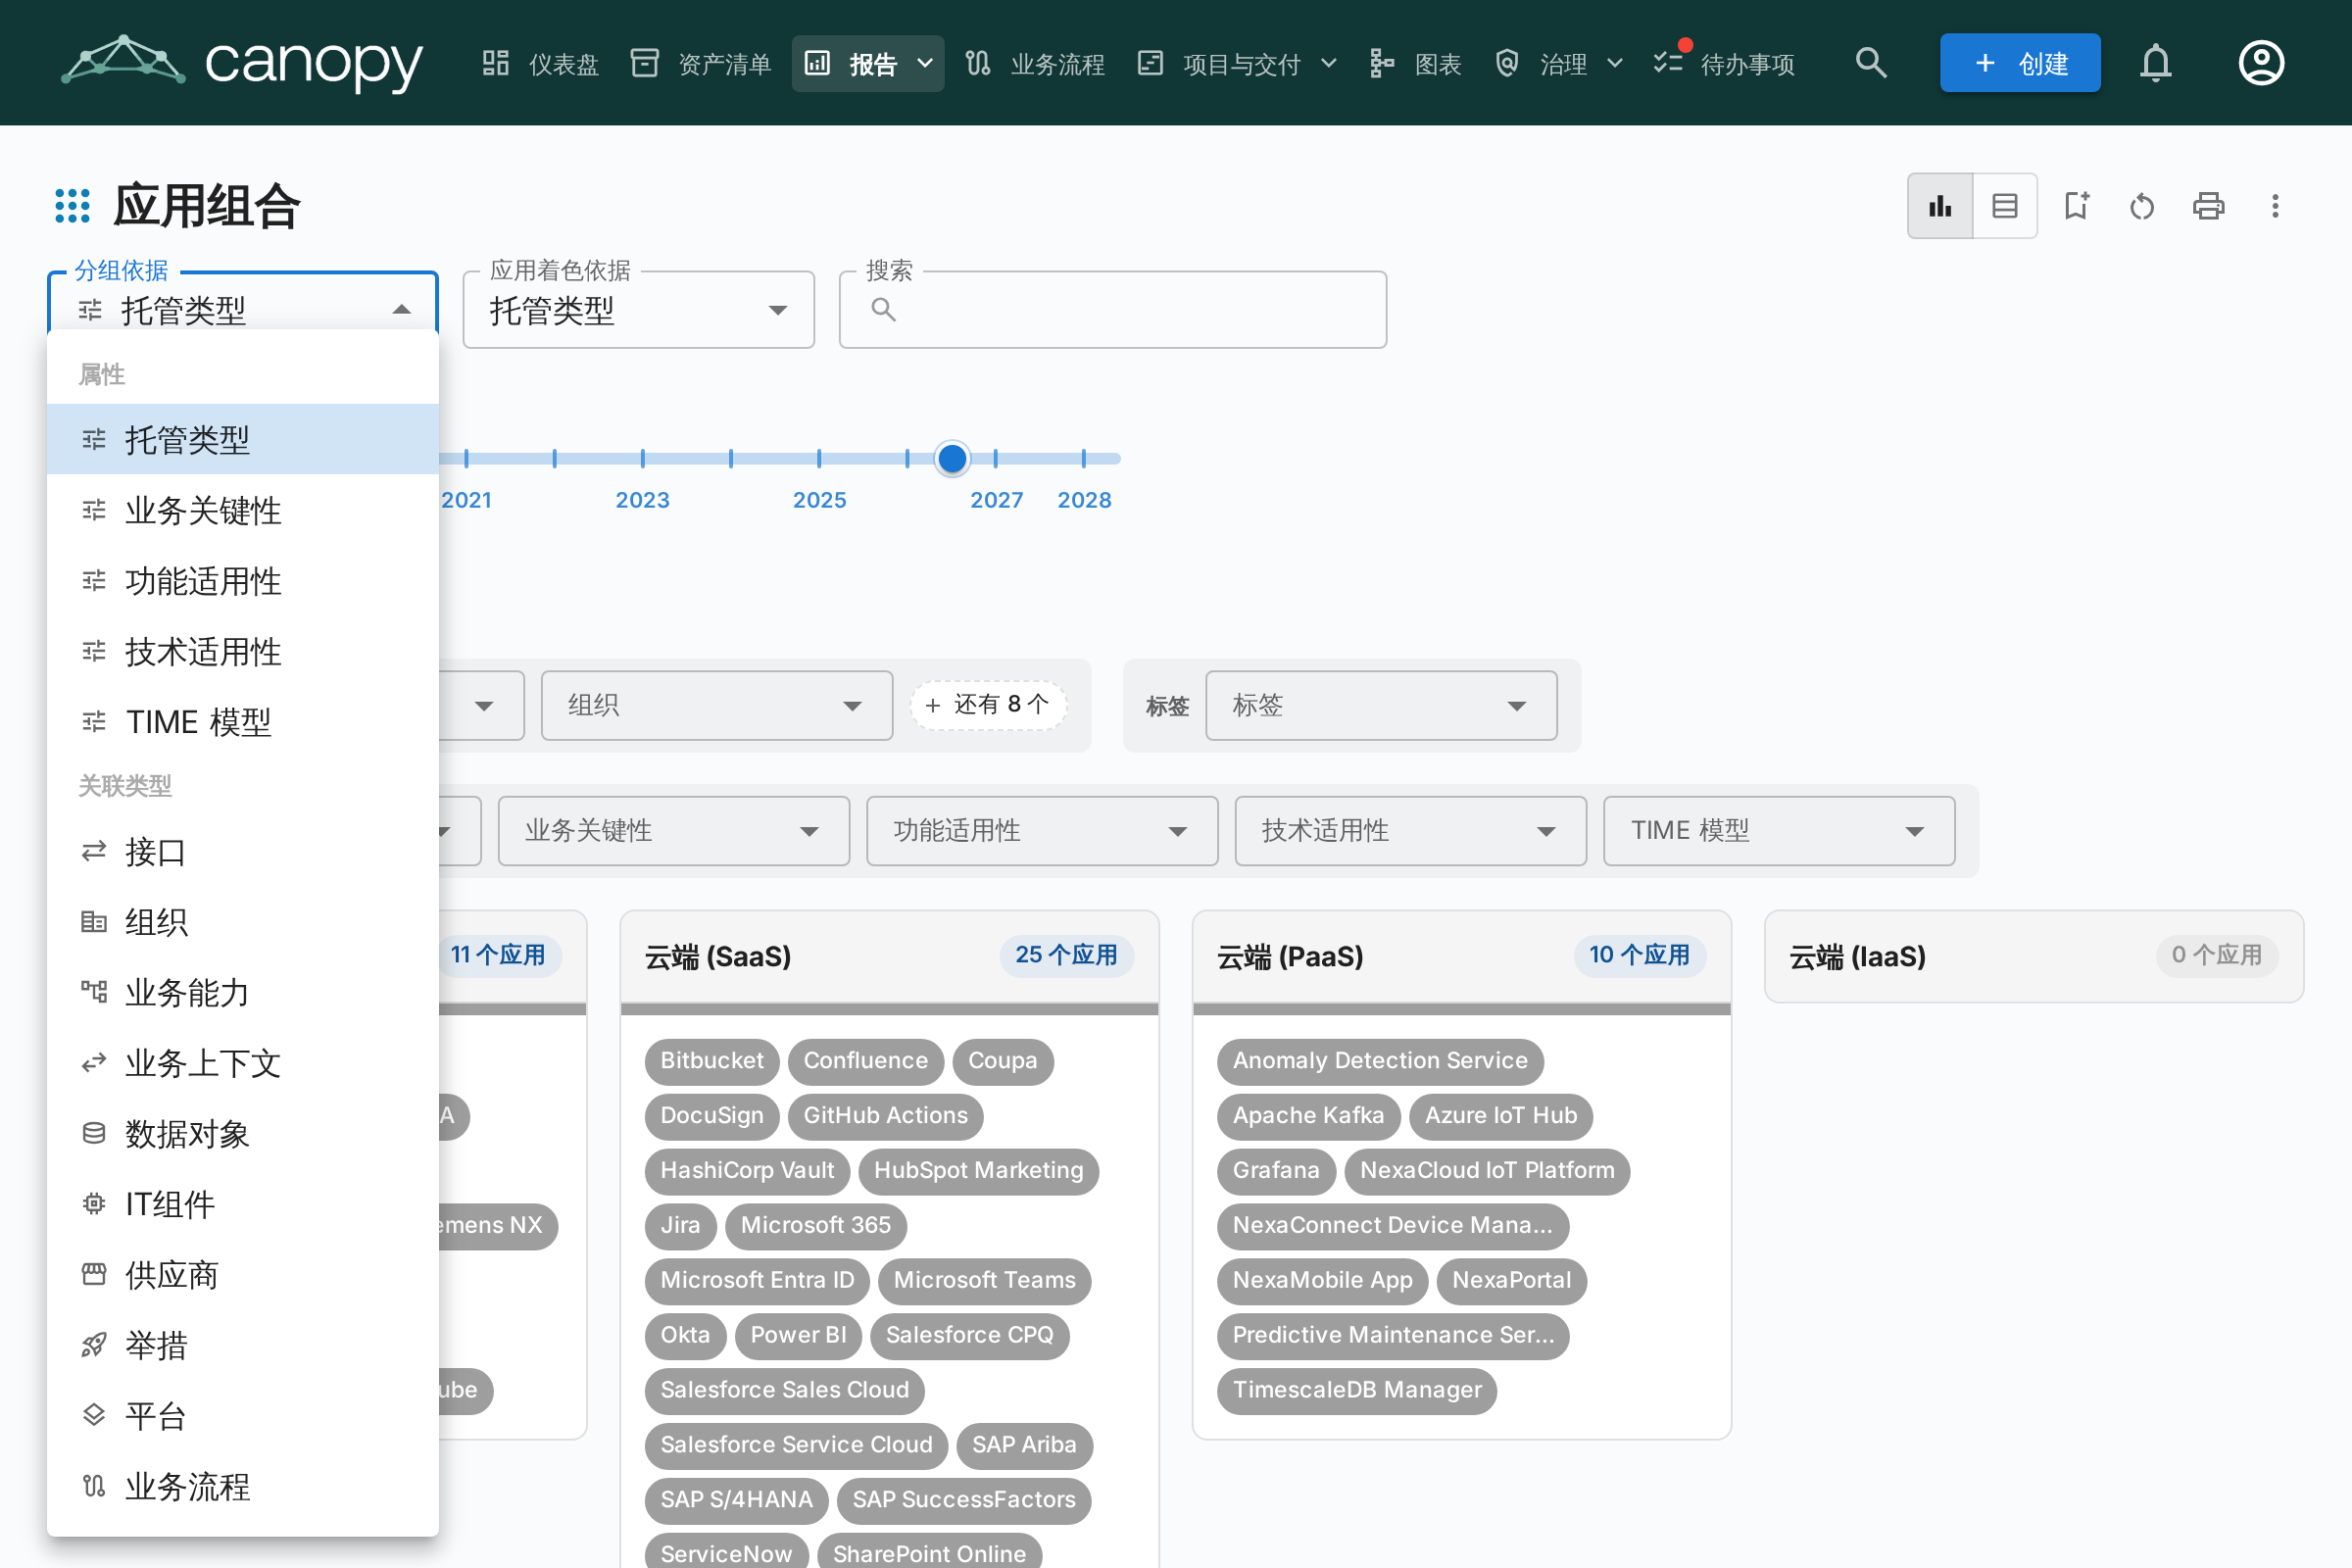Switch to table list view icon
2352x1568 pixels.
click(x=2005, y=206)
